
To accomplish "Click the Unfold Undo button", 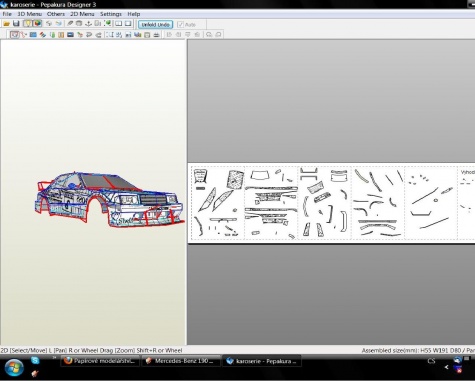I will click(155, 25).
